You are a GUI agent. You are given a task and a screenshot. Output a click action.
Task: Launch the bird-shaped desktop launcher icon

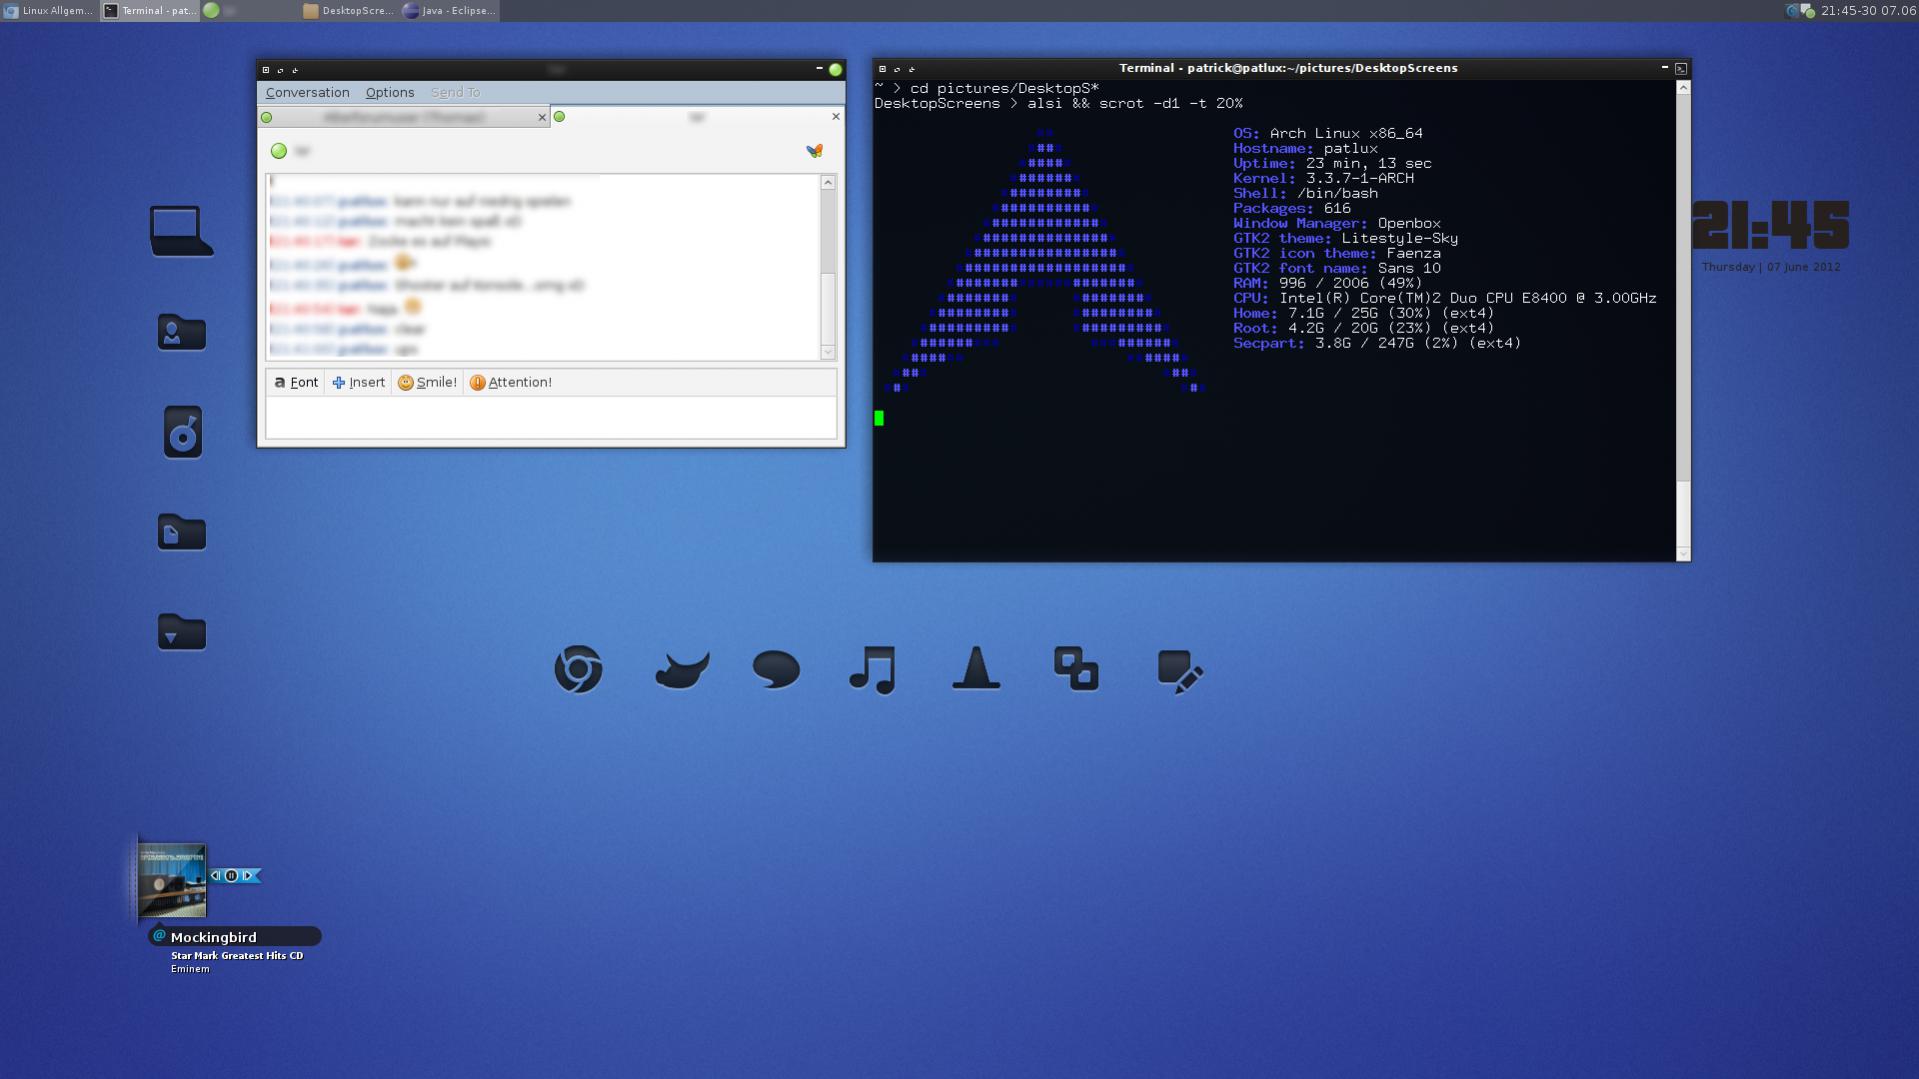[x=682, y=670]
